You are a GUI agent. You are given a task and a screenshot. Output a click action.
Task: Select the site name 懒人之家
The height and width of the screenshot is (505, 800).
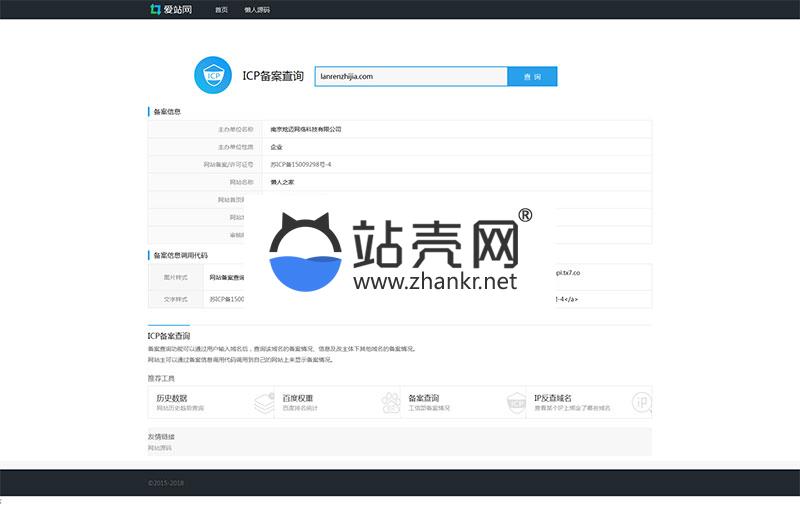click(282, 182)
